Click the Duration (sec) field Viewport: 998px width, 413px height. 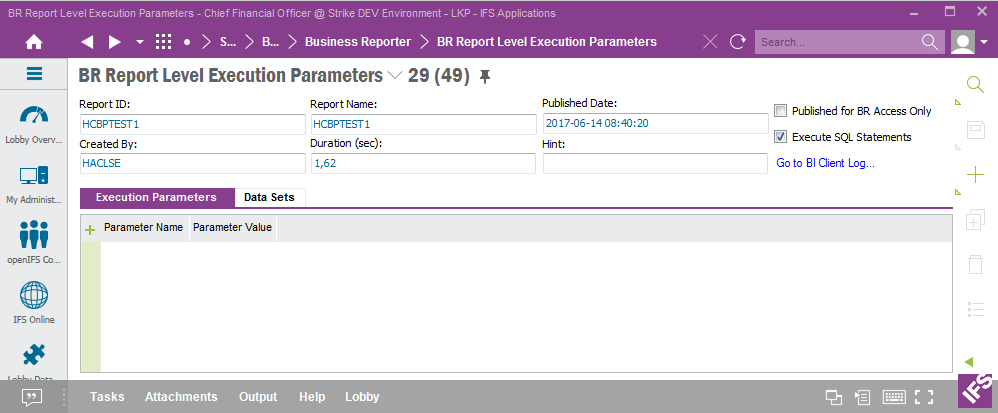point(423,164)
